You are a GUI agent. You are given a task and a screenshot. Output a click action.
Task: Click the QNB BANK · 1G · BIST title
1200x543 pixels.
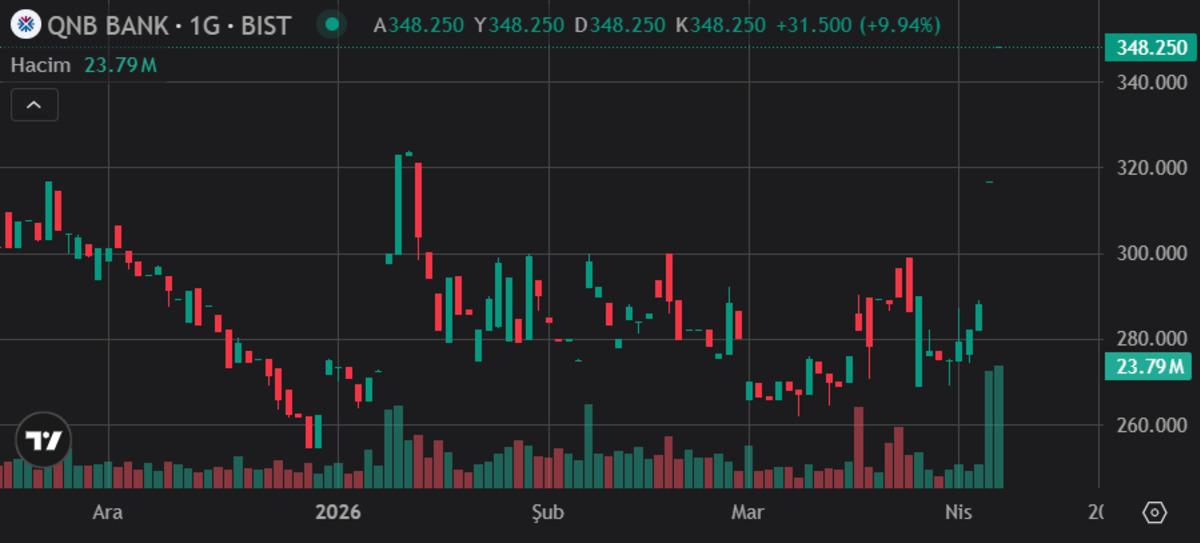coord(167,24)
